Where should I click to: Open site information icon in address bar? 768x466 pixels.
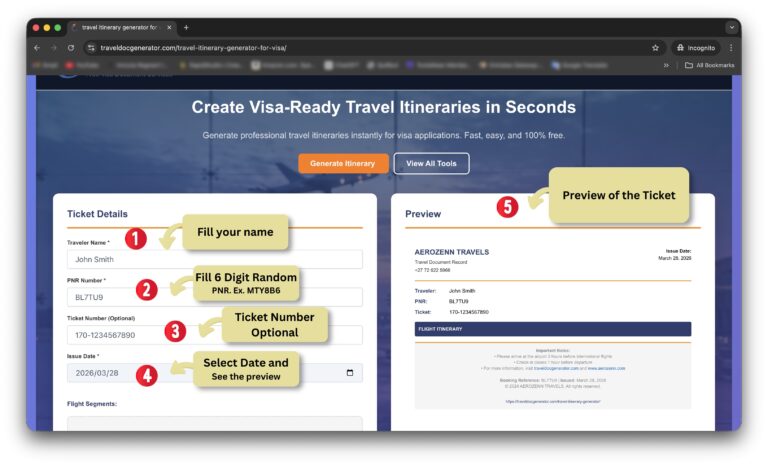coord(91,48)
